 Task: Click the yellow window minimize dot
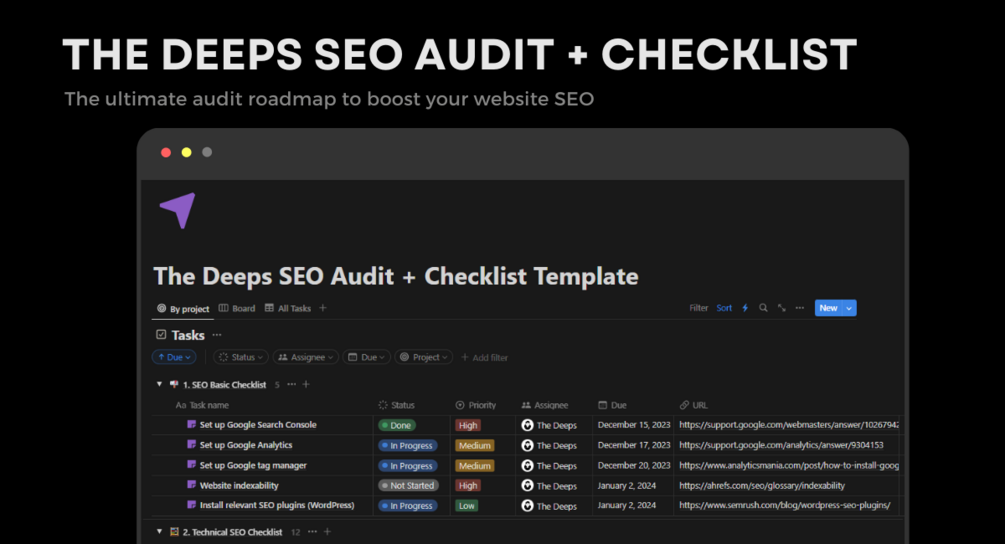[187, 152]
